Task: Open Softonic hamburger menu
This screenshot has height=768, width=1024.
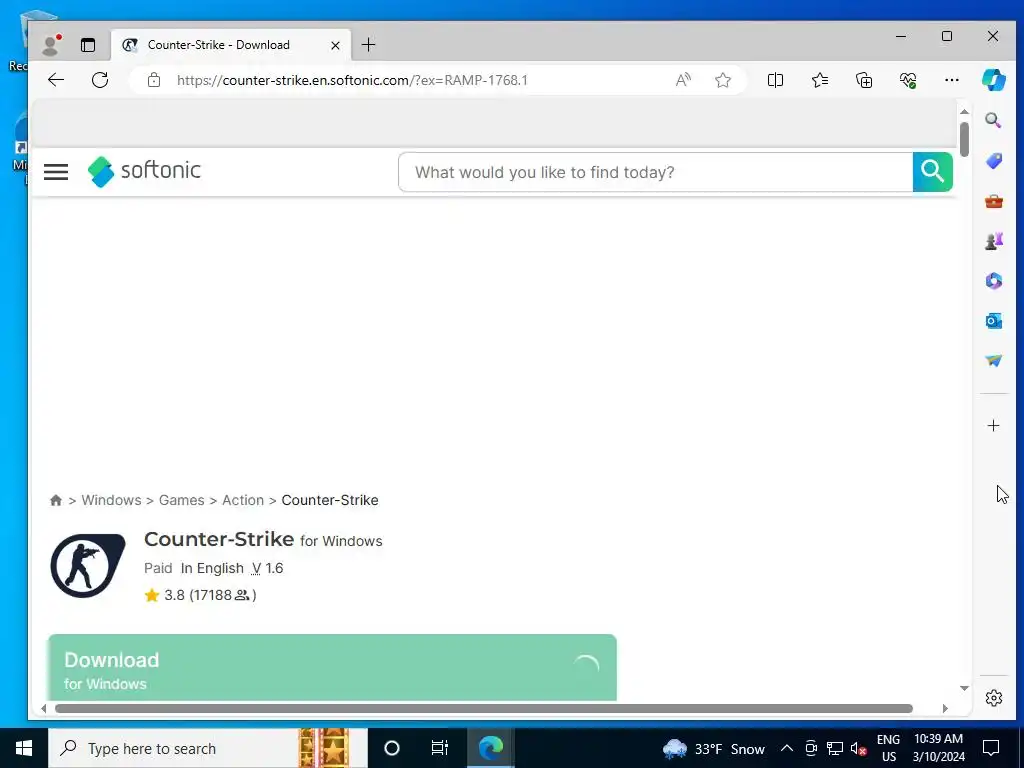Action: pyautogui.click(x=56, y=172)
